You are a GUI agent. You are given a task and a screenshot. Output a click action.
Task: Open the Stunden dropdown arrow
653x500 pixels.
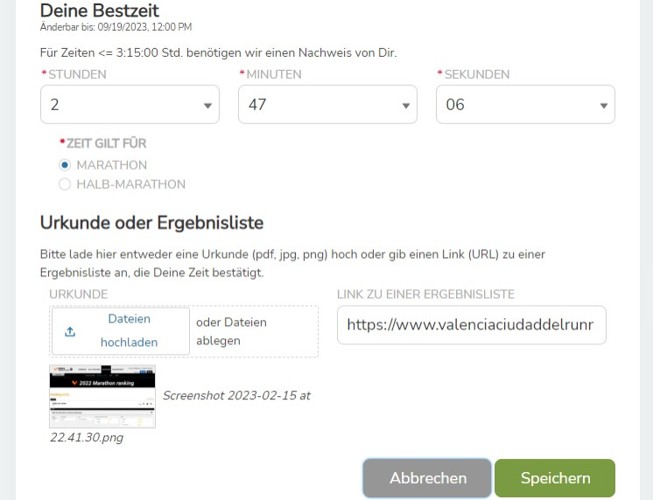click(207, 105)
